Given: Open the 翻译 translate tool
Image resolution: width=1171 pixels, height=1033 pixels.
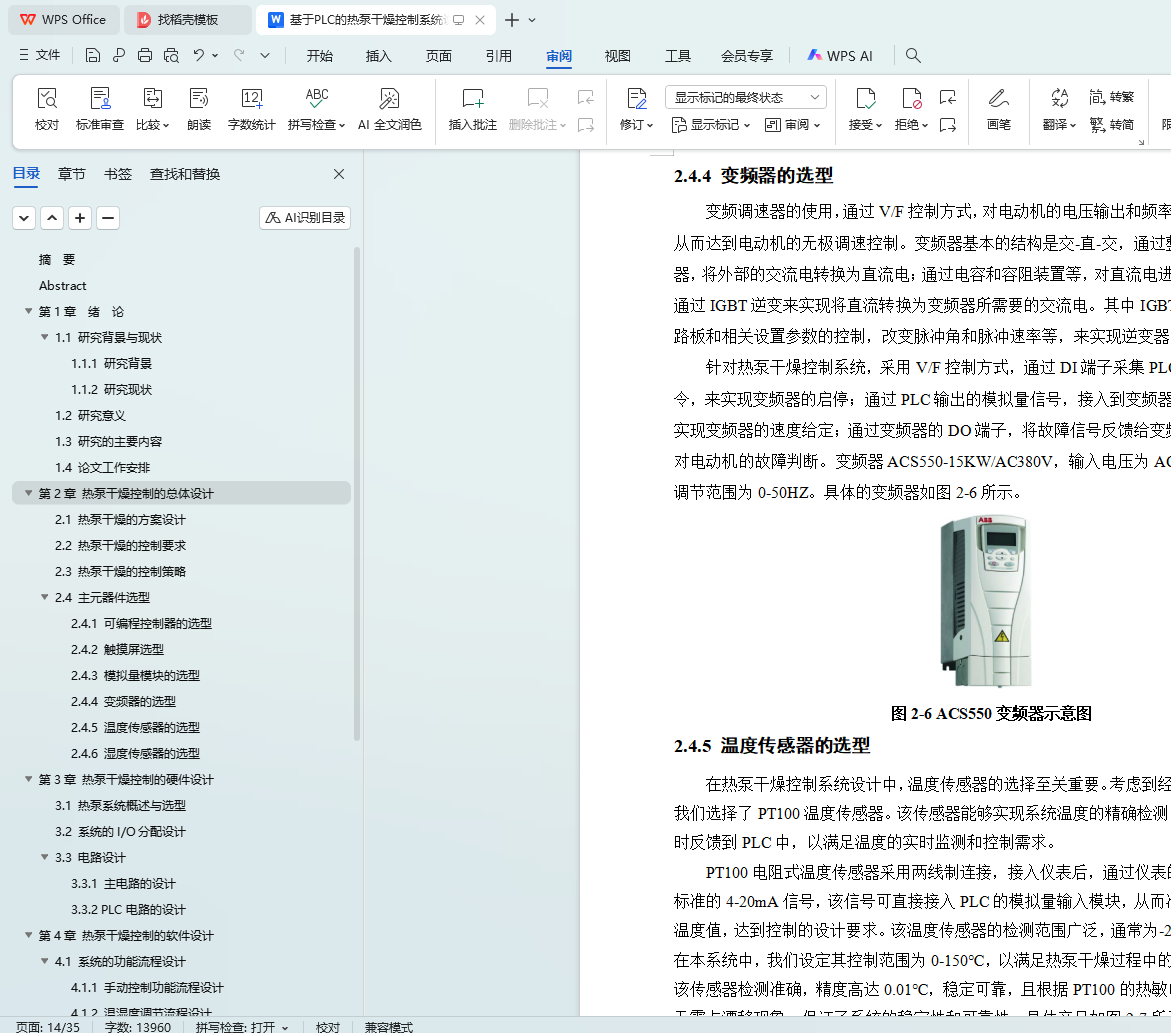Looking at the screenshot, I should [x=1059, y=109].
